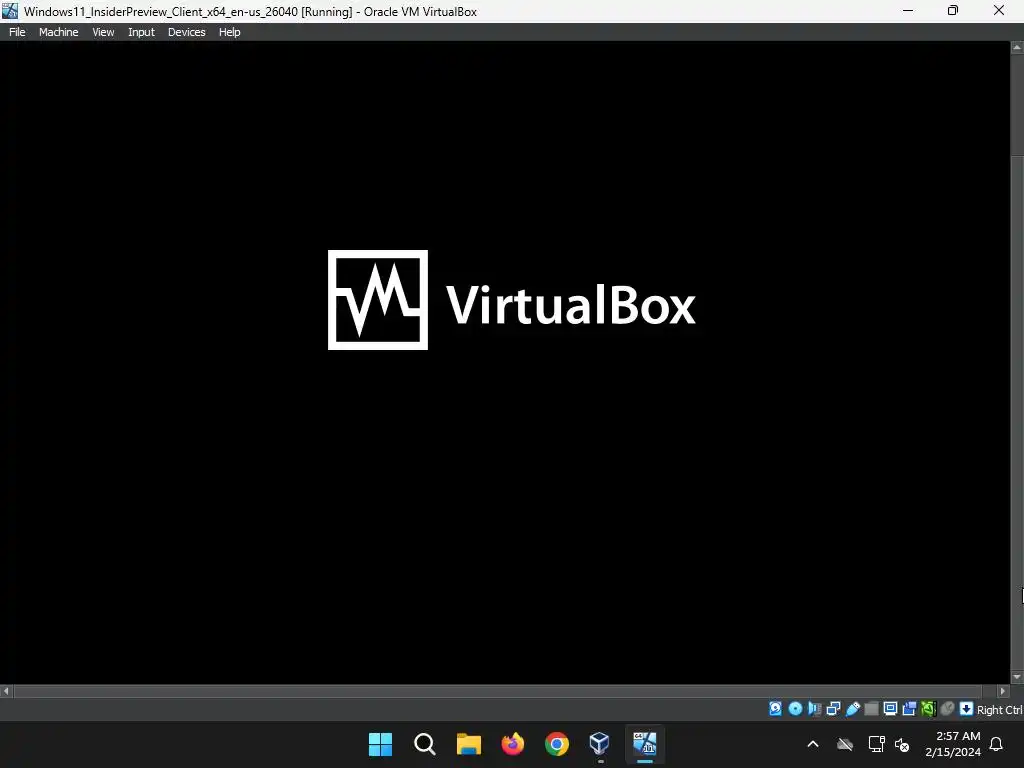1024x768 pixels.
Task: Click the horizontal scrollbar left arrow
Action: point(6,691)
